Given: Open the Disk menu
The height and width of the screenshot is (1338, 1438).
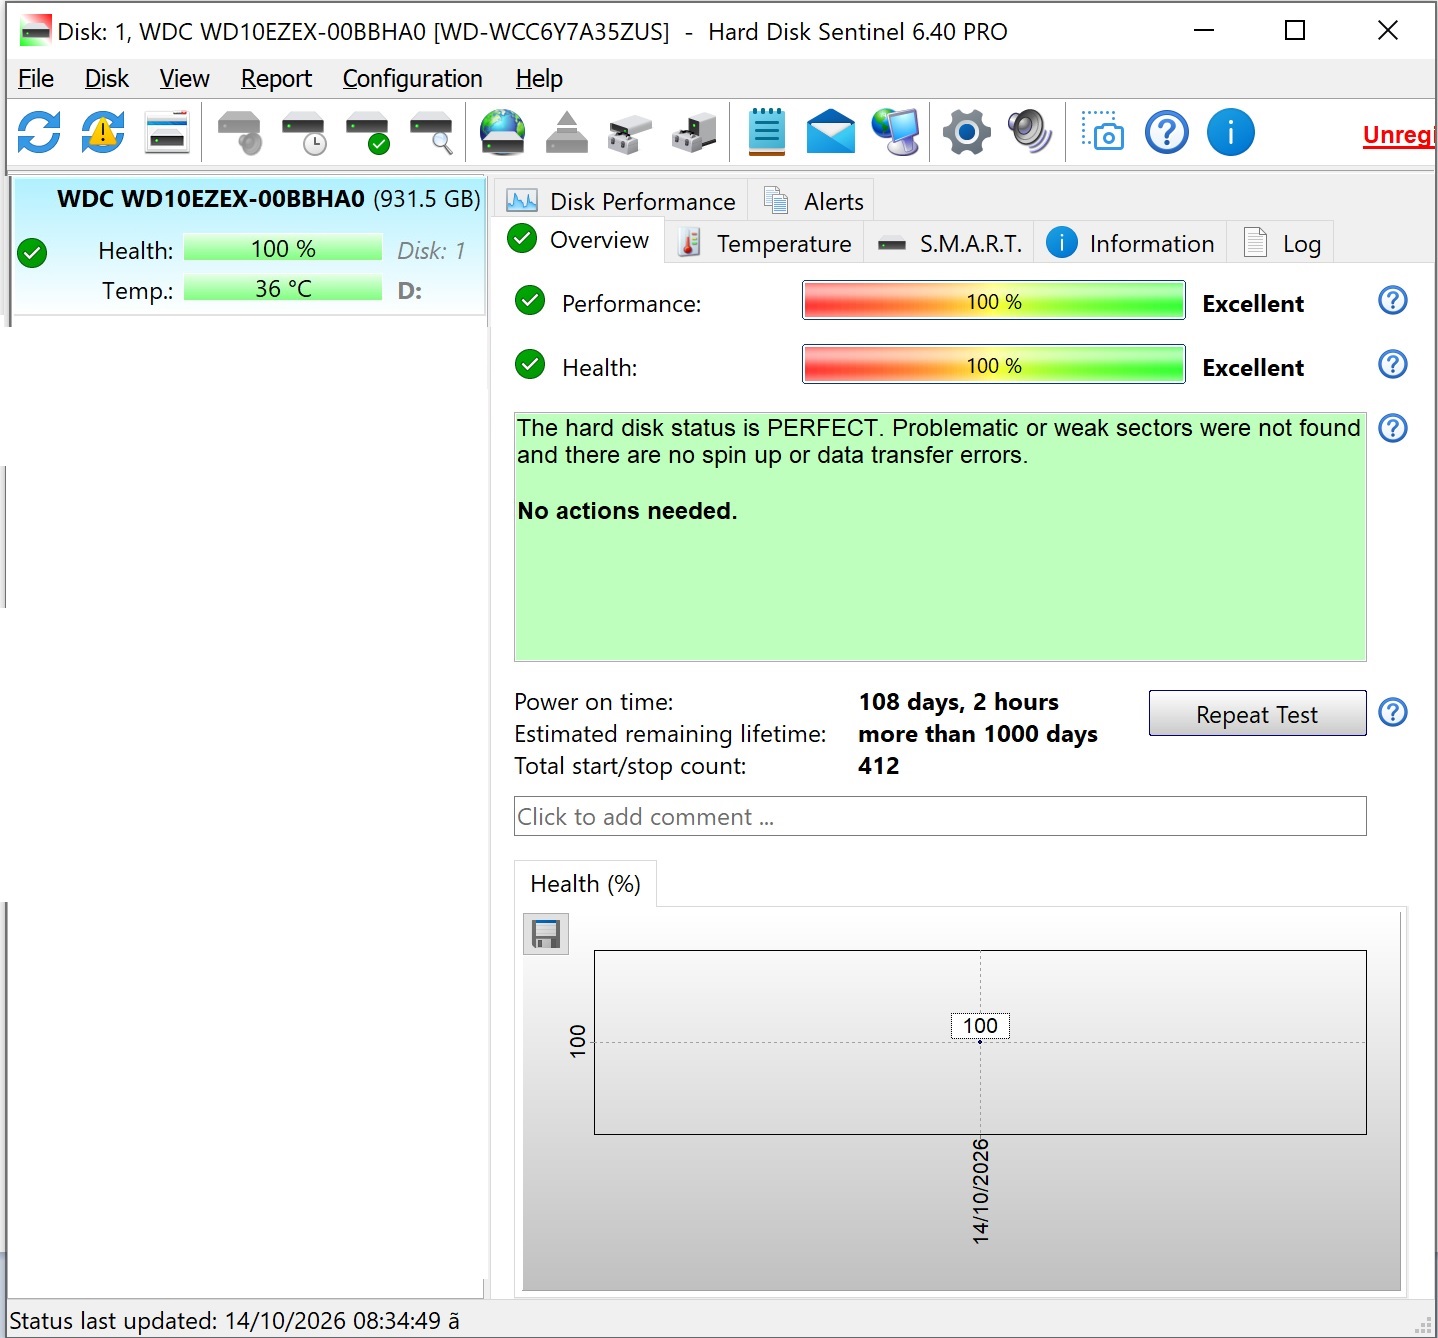Looking at the screenshot, I should (107, 79).
